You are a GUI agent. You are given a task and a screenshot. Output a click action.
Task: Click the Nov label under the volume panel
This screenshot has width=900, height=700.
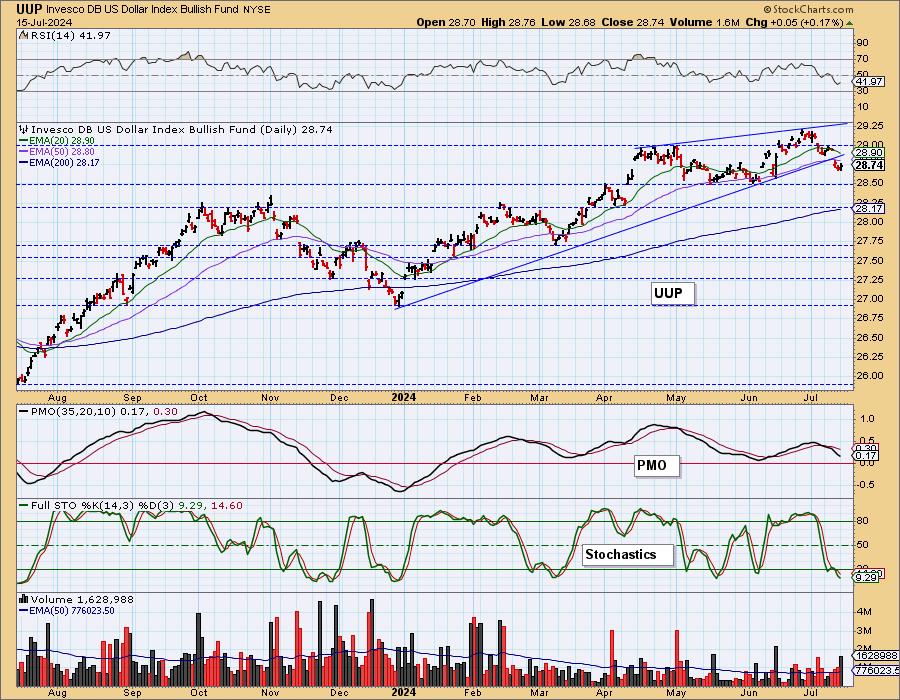270,692
